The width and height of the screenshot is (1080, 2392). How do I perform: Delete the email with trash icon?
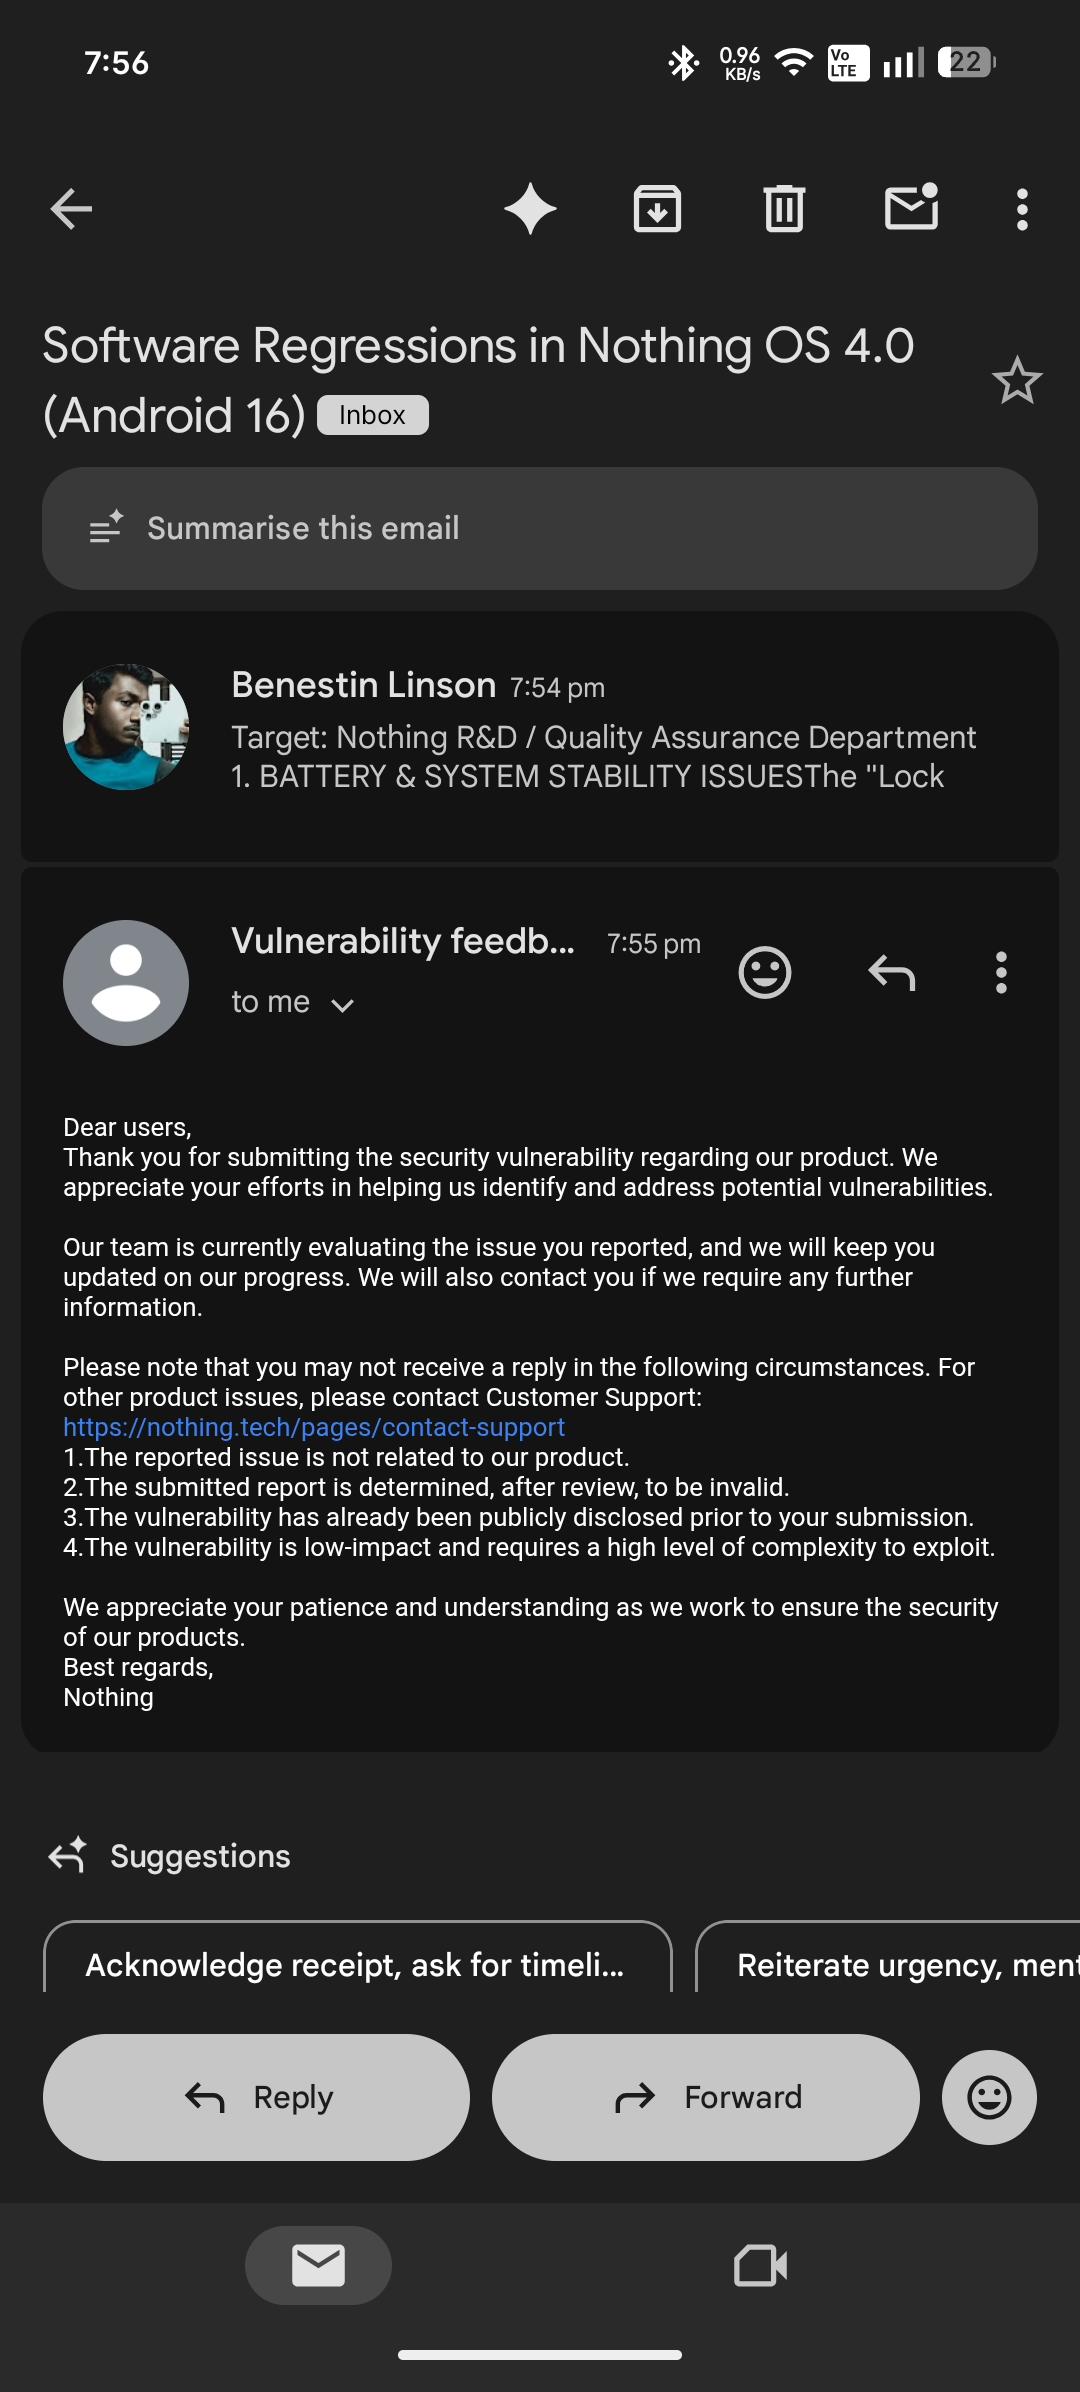(x=784, y=209)
